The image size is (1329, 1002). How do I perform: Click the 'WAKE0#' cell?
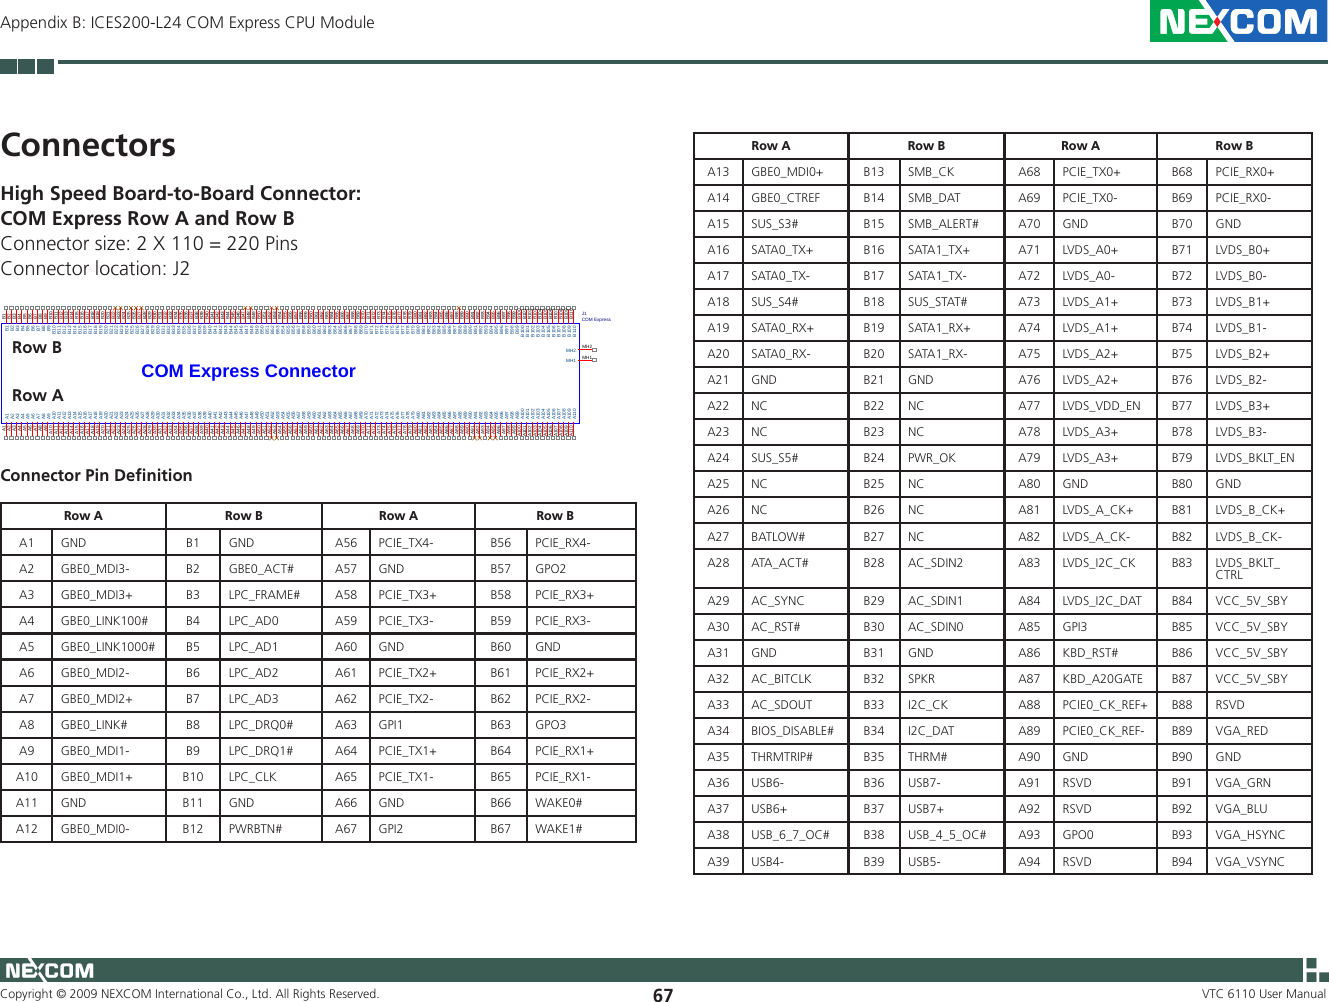581,802
